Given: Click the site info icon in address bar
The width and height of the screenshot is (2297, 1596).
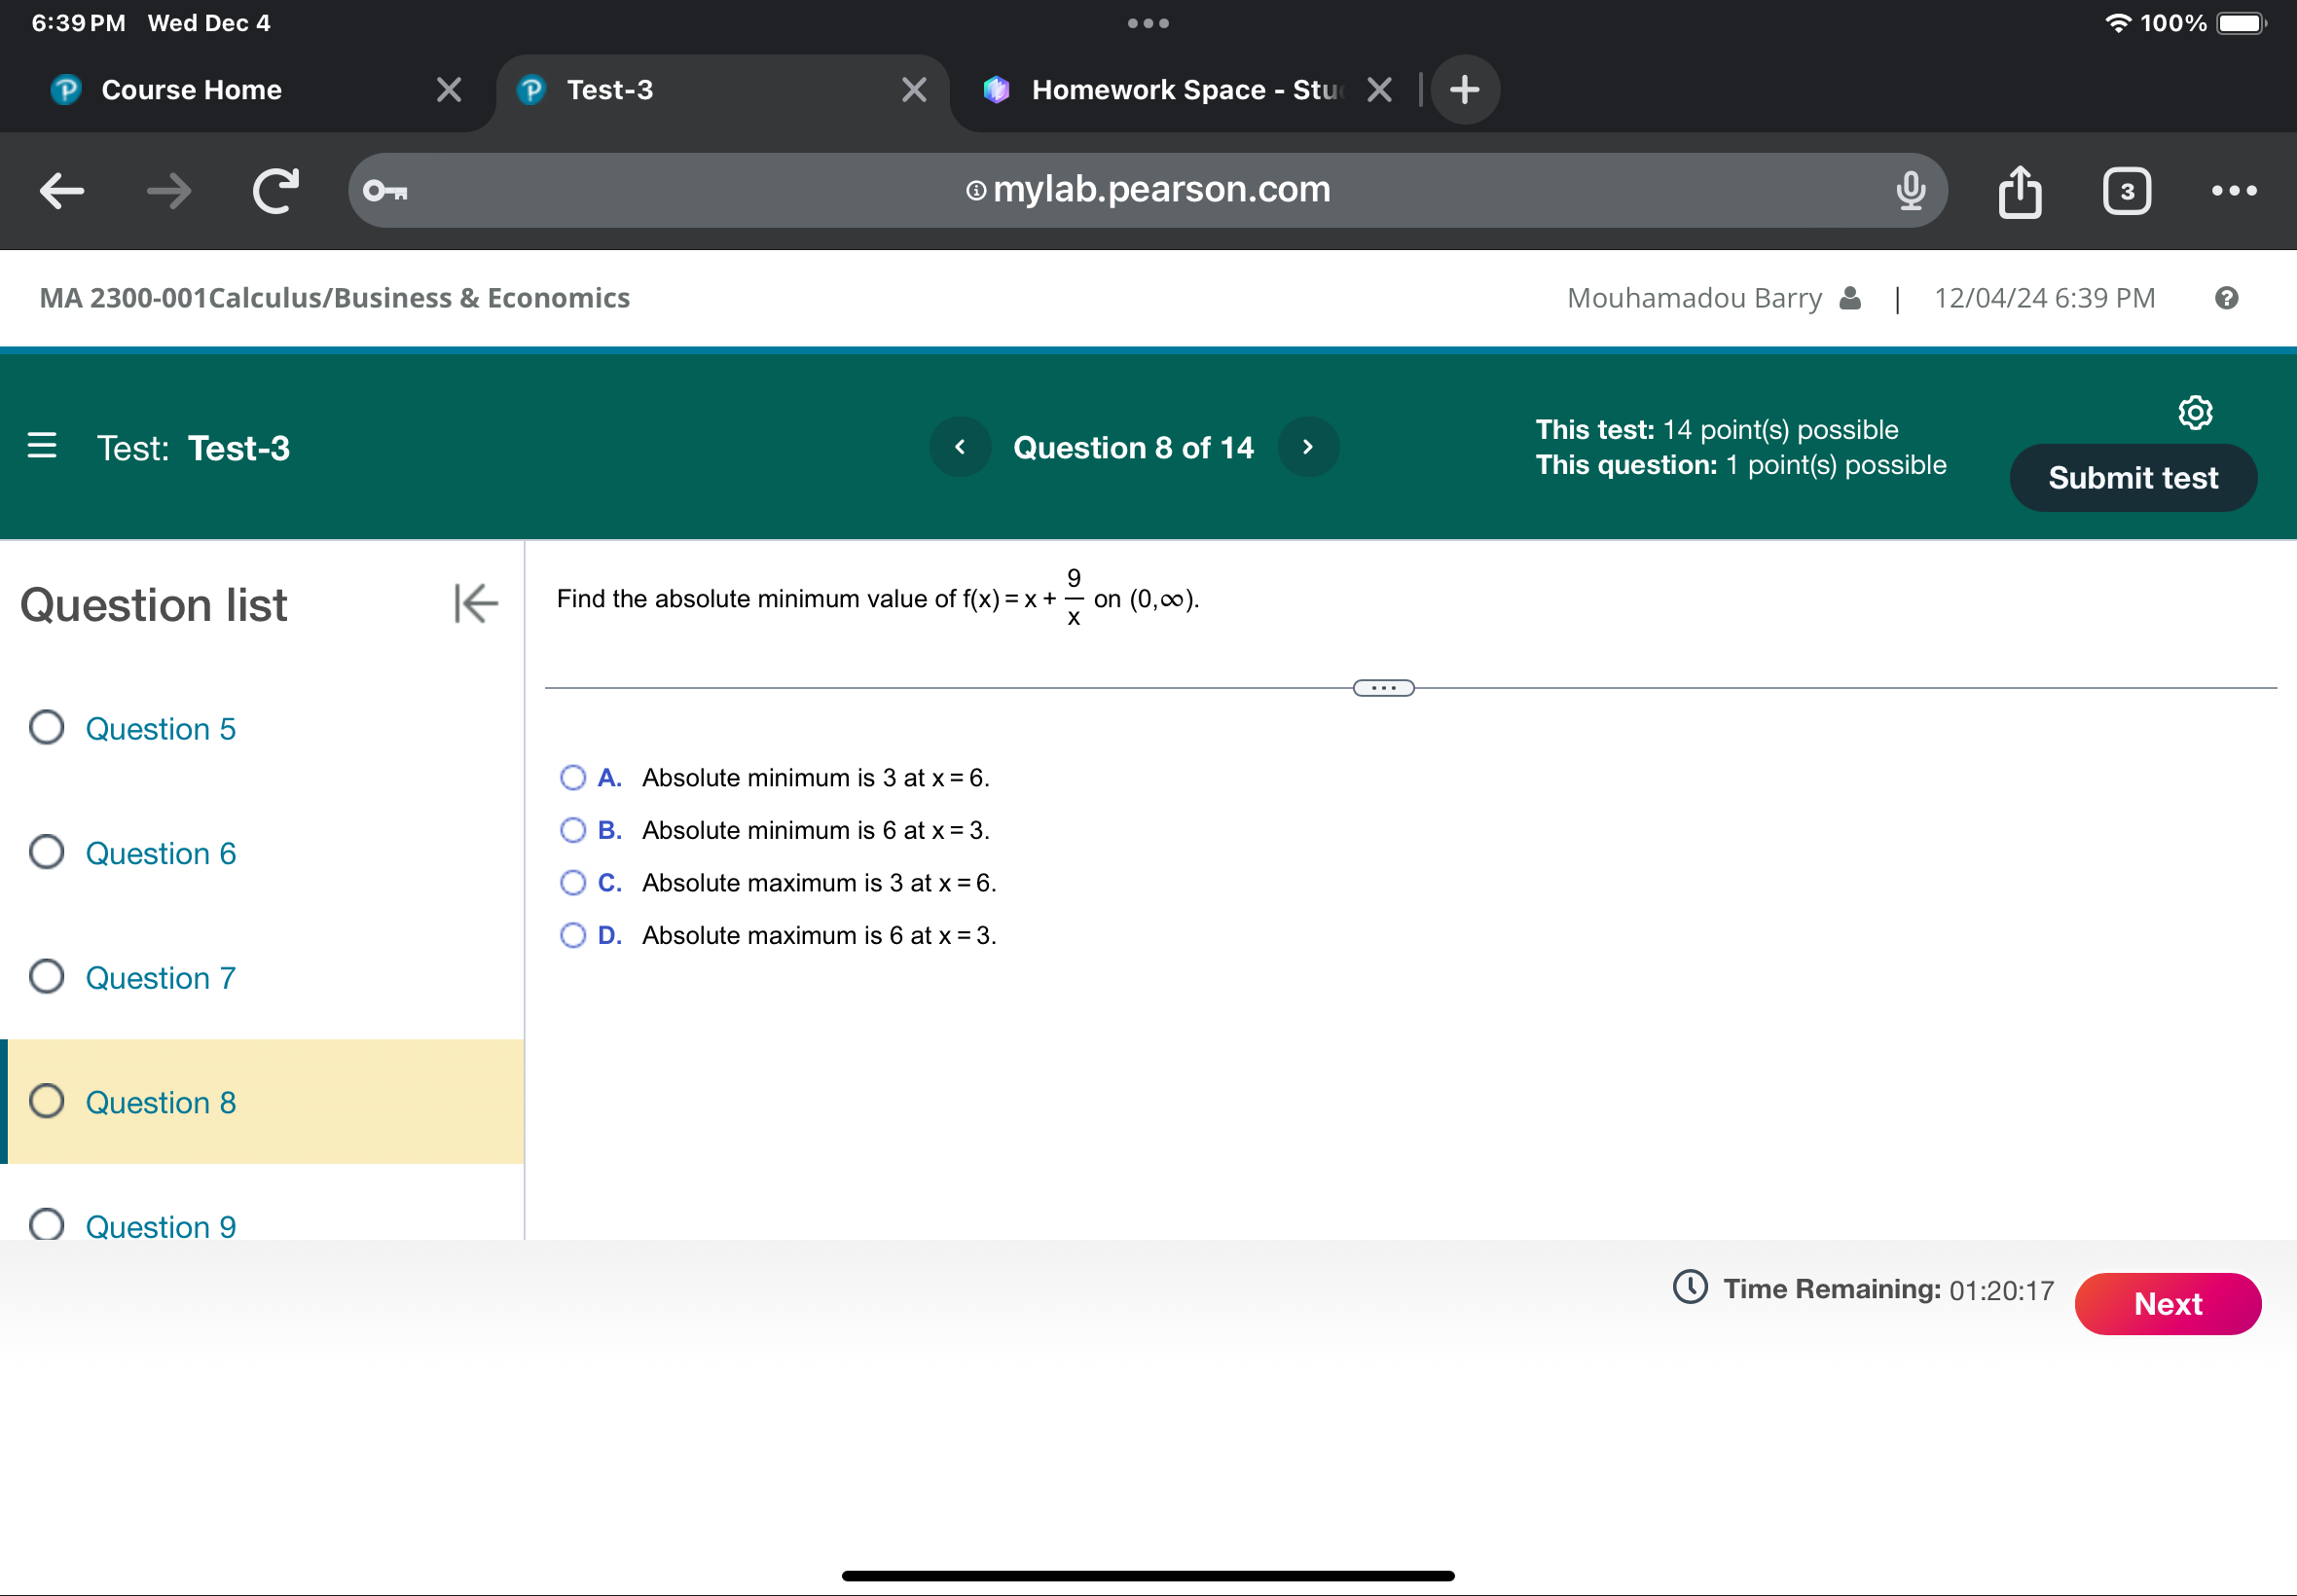Looking at the screenshot, I should pos(976,190).
